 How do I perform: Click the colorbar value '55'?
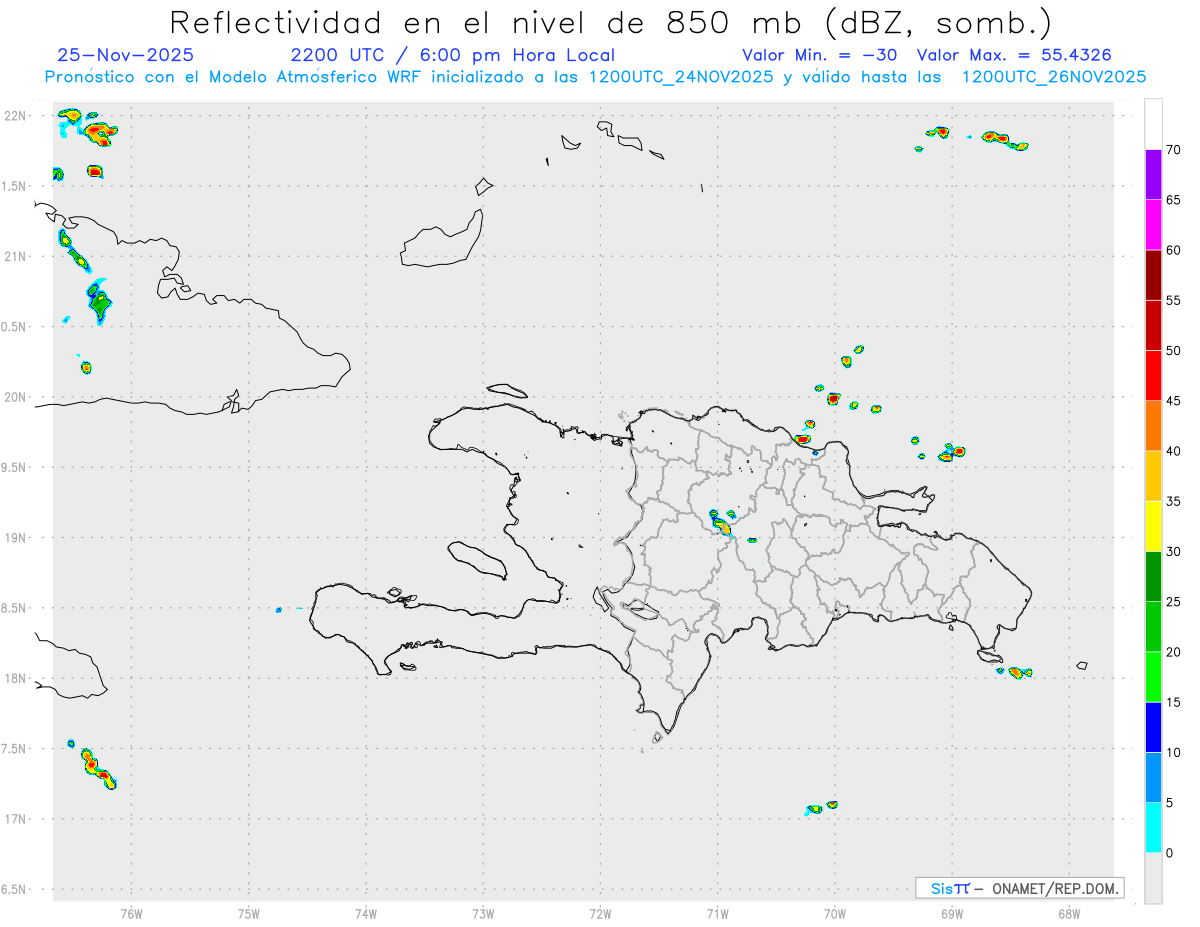pyautogui.click(x=1174, y=300)
